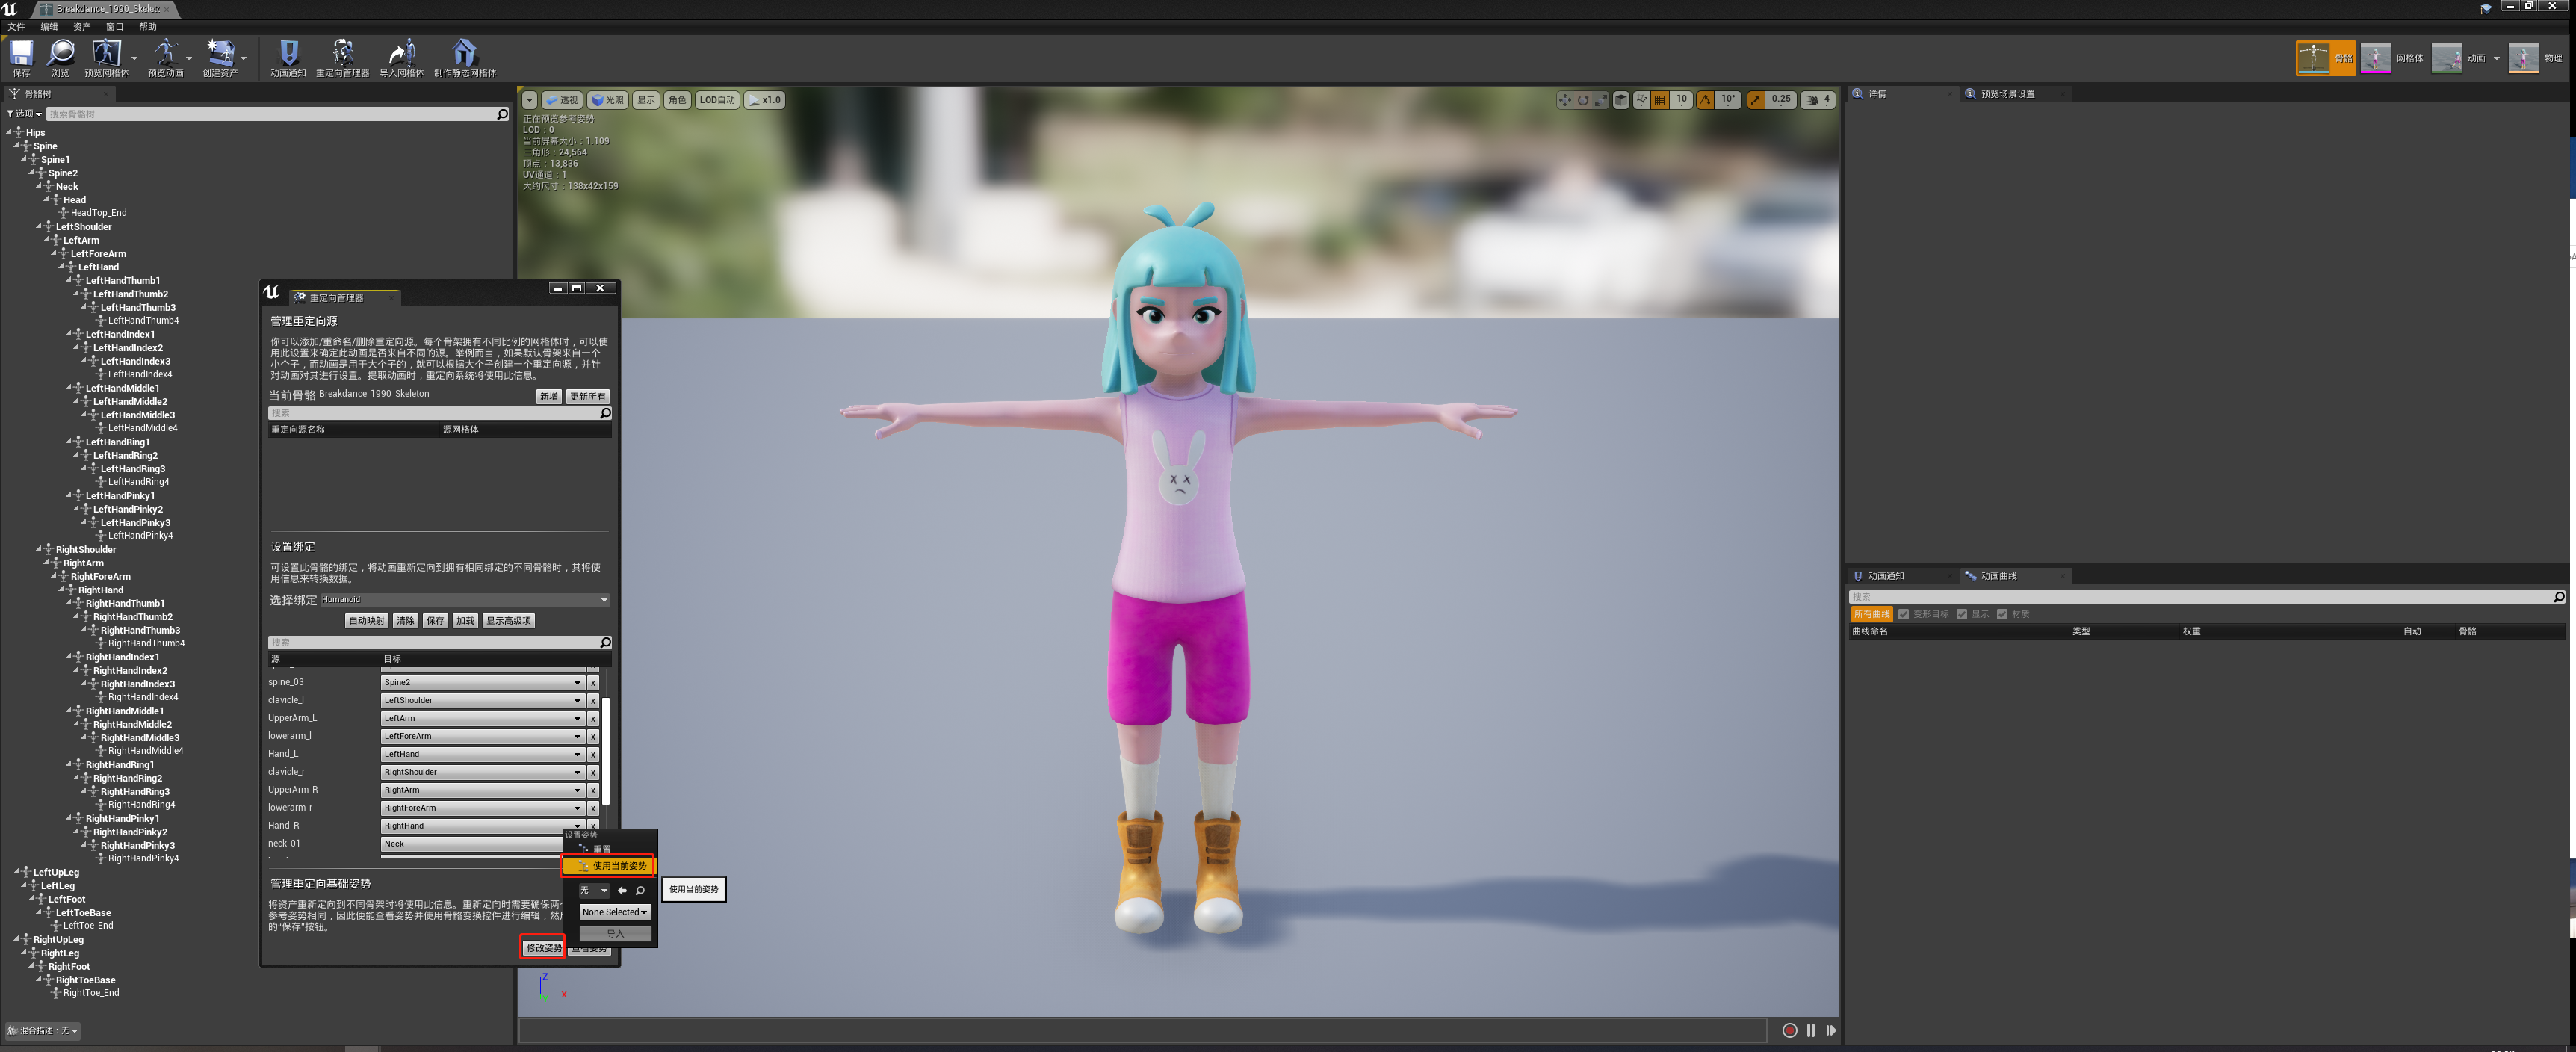The height and width of the screenshot is (1052, 2576).
Task: Click the 动画通知 toolbar icon
Action: pos(288,54)
